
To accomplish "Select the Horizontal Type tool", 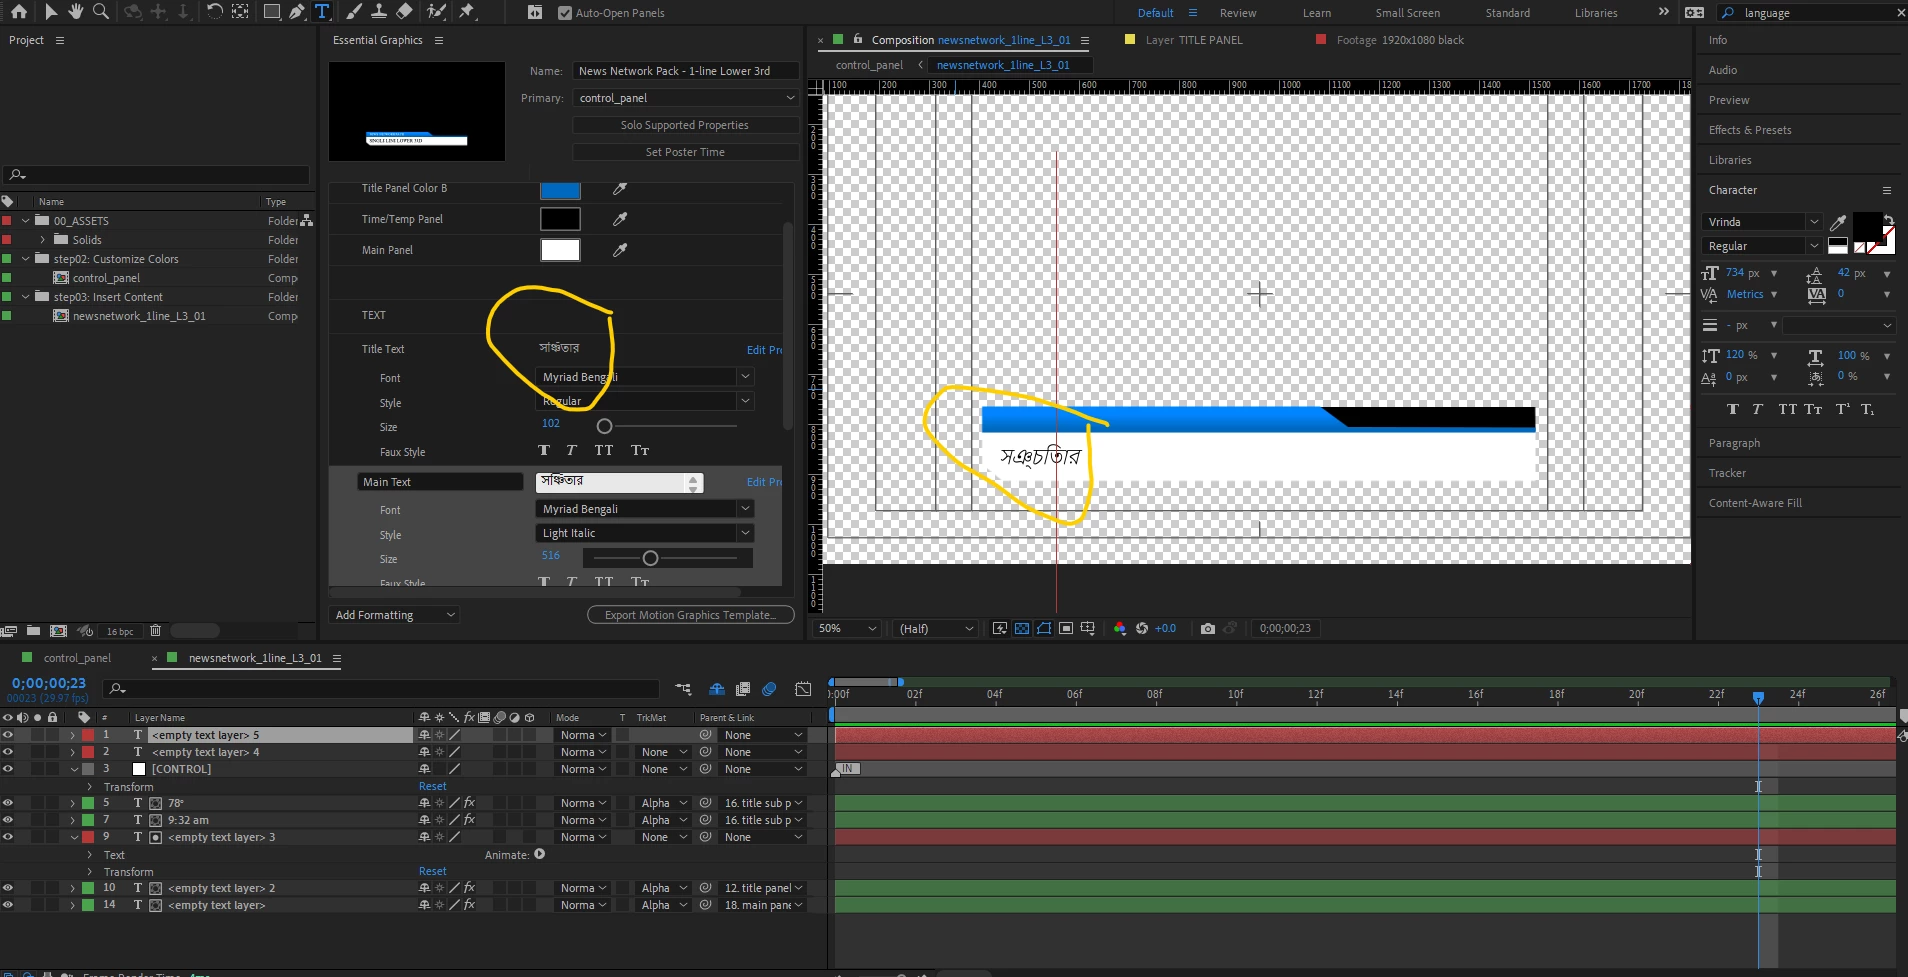I will [322, 12].
